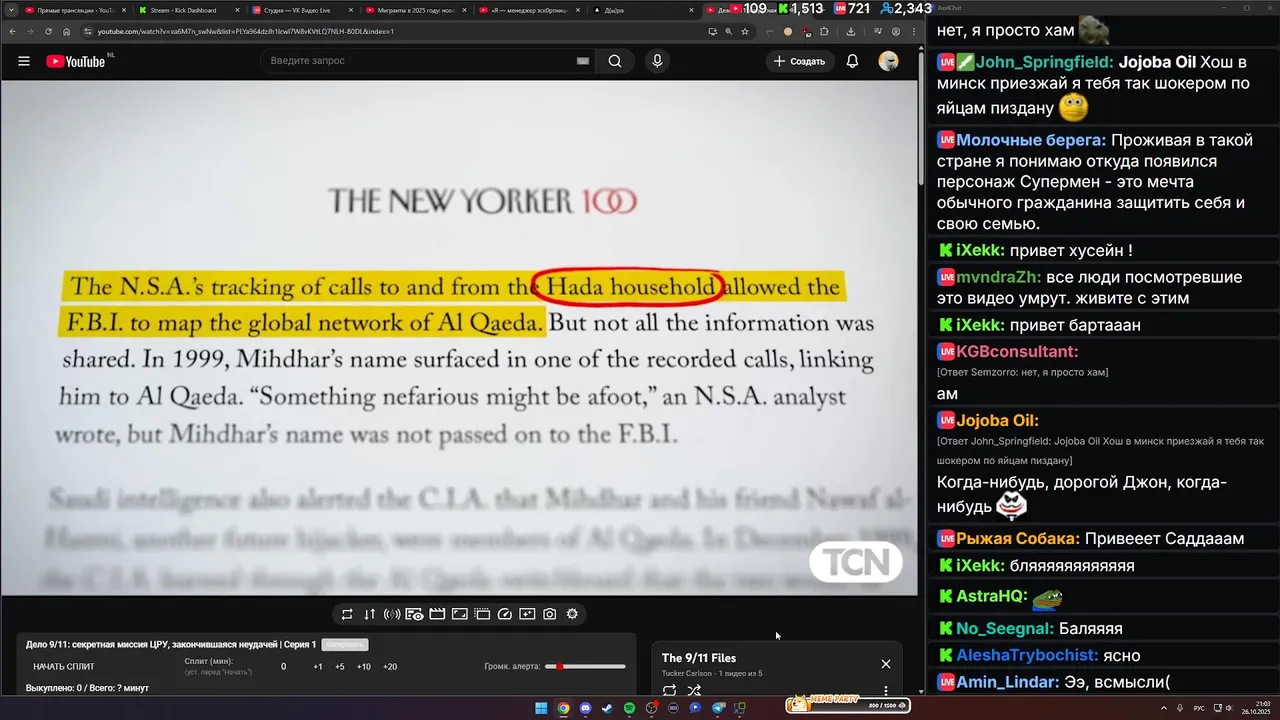Click the dashed window icon in player toolbar
This screenshot has height=720, width=1280.
click(x=482, y=614)
